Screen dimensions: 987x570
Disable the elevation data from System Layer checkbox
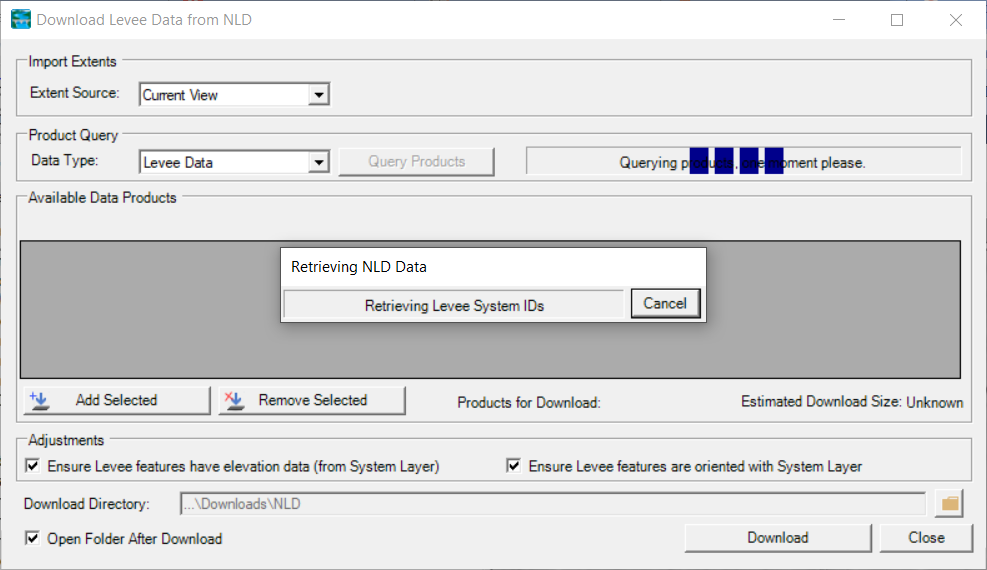click(33, 466)
